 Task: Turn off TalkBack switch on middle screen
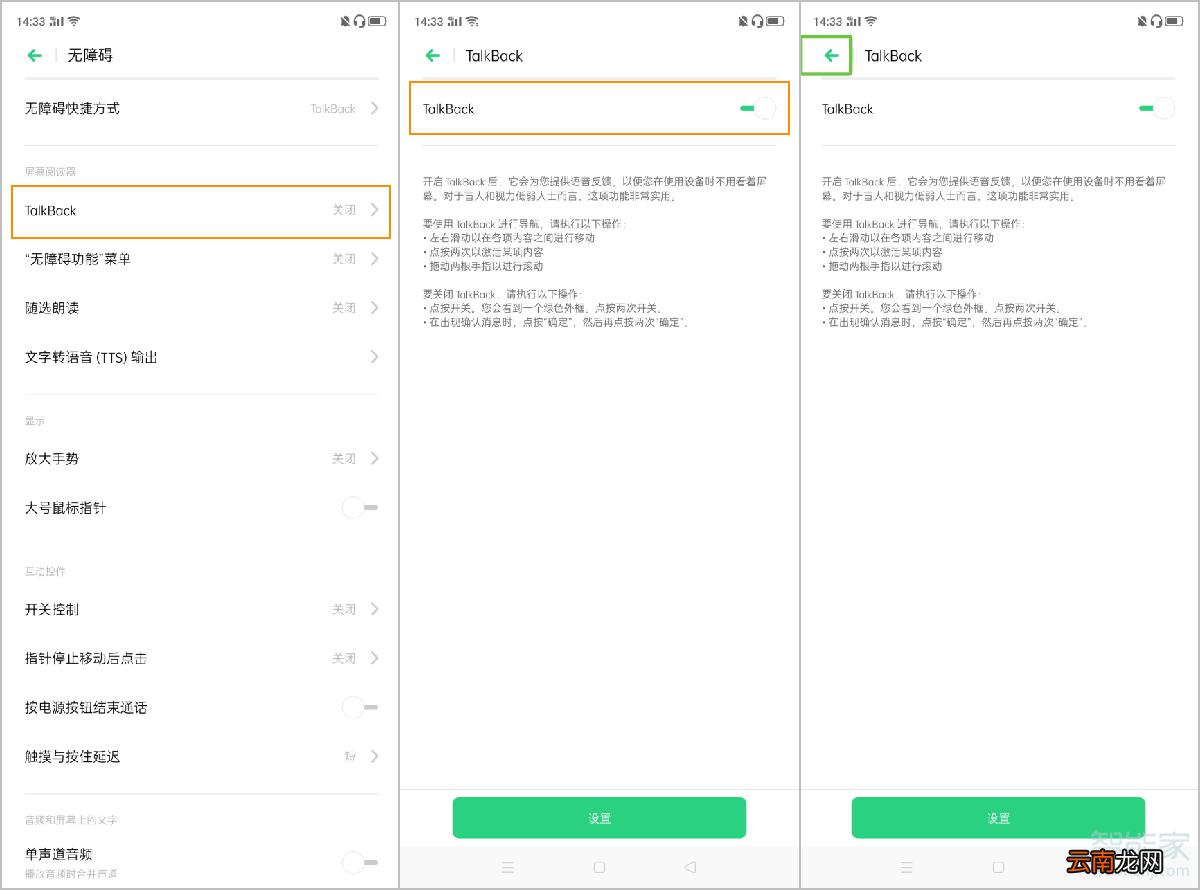758,108
